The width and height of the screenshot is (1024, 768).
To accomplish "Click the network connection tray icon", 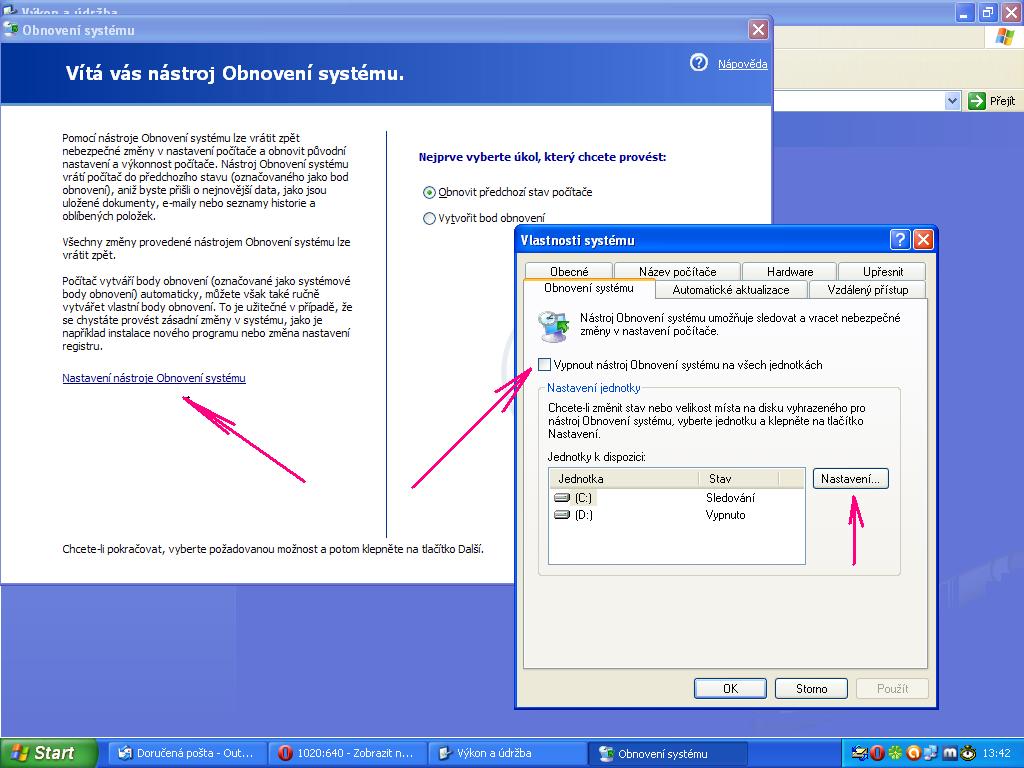I will (930, 753).
